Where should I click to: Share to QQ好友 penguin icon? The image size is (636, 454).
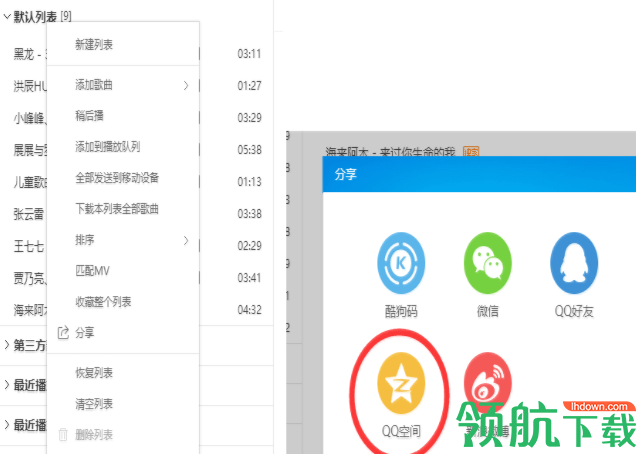pyautogui.click(x=574, y=263)
